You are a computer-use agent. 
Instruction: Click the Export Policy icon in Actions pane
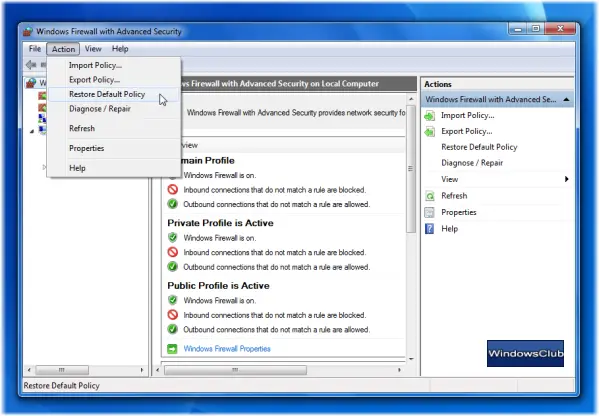[x=430, y=132]
